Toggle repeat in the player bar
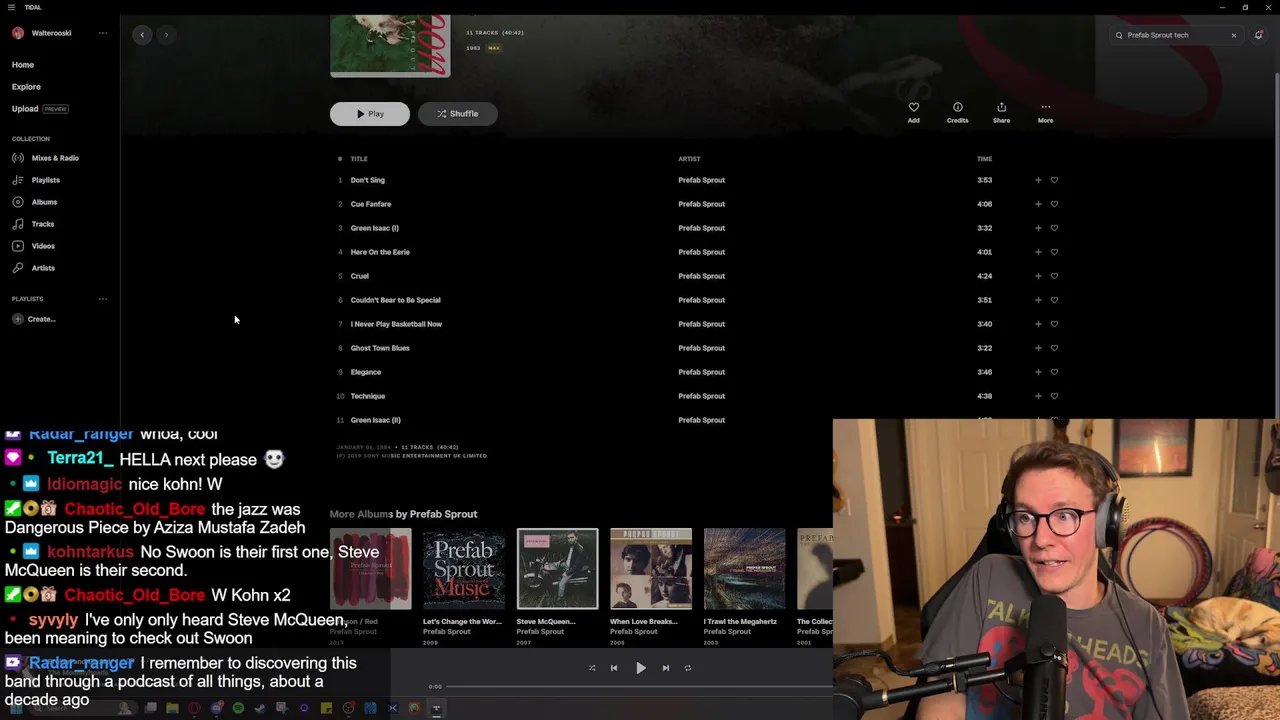Screen dimensions: 1280x720 coord(688,668)
